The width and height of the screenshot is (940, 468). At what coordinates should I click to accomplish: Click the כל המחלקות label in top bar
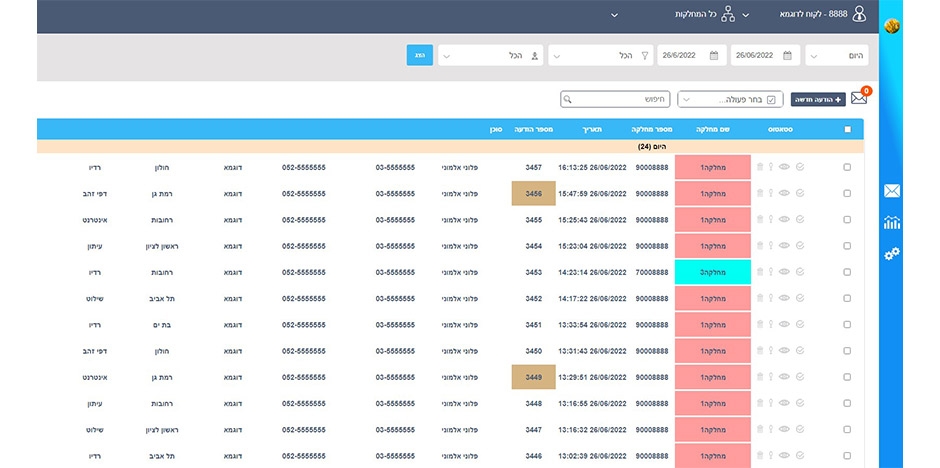click(x=696, y=14)
